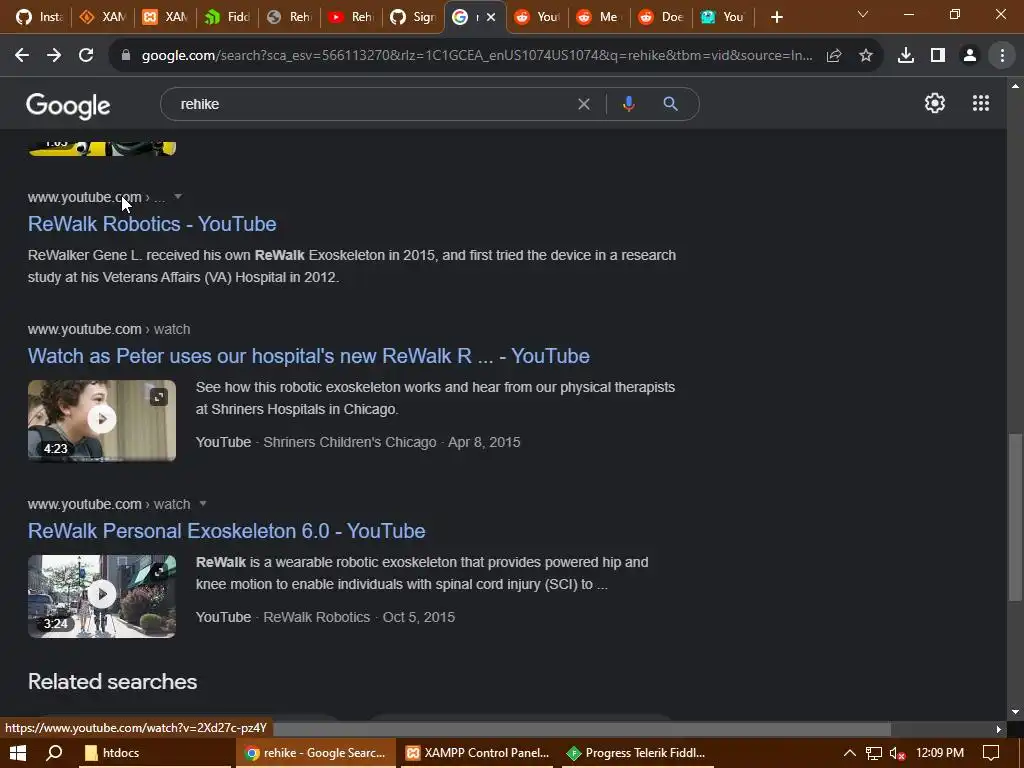
Task: Switch to the Reddit Doe tab
Action: [662, 18]
